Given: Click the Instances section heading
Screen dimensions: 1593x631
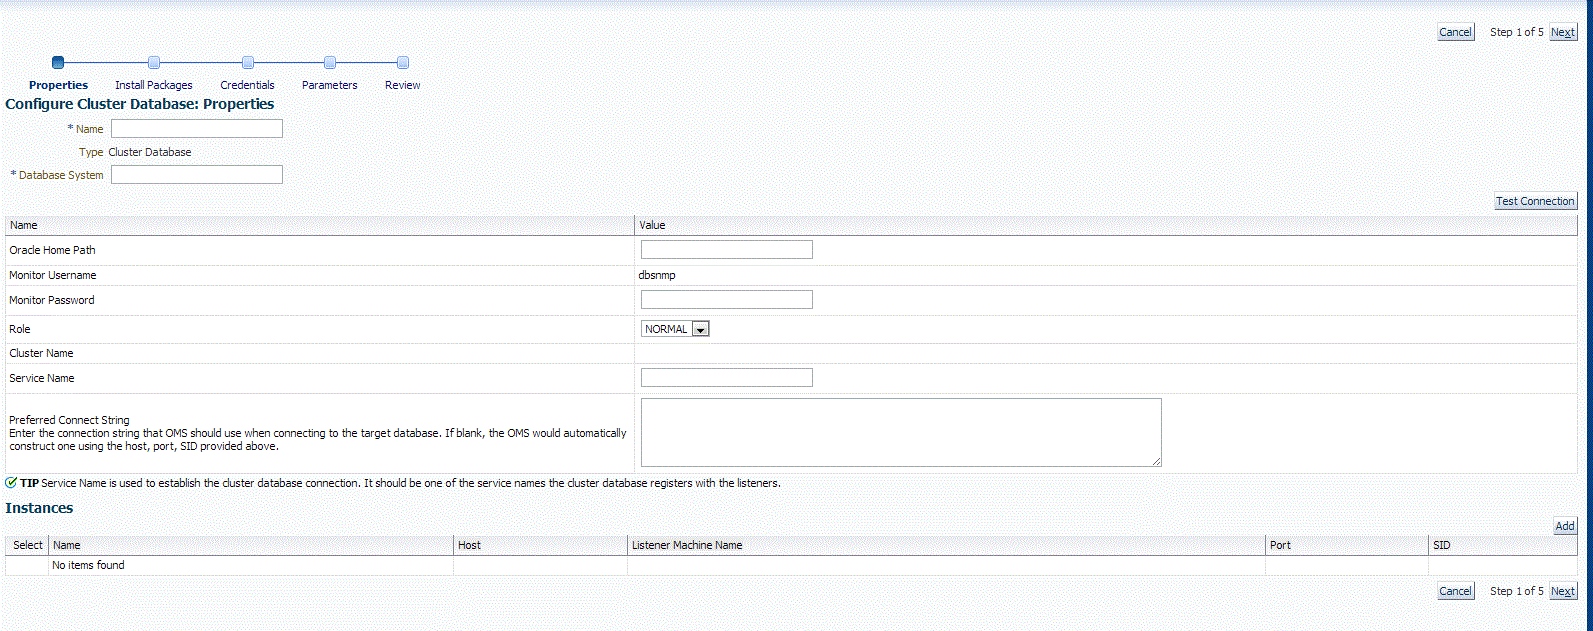Looking at the screenshot, I should 39,508.
